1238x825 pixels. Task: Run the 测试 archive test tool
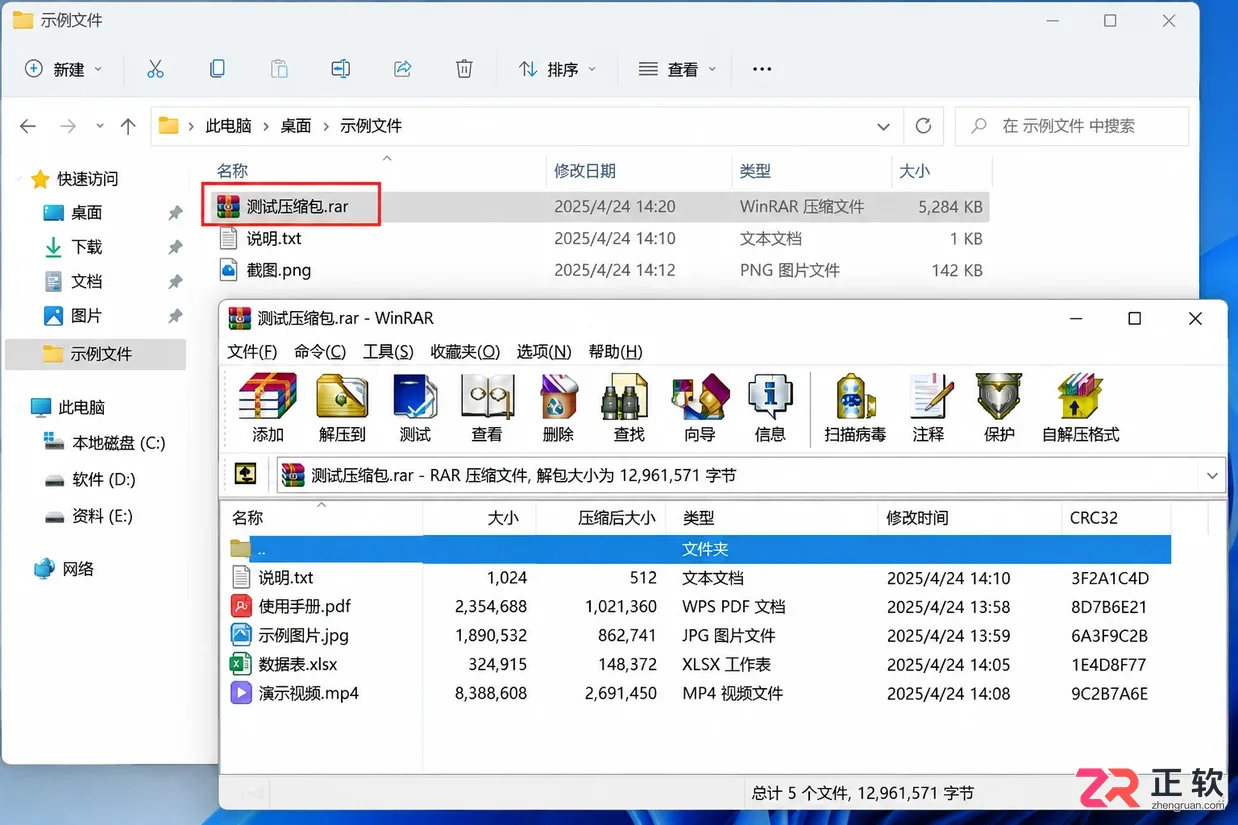click(415, 407)
